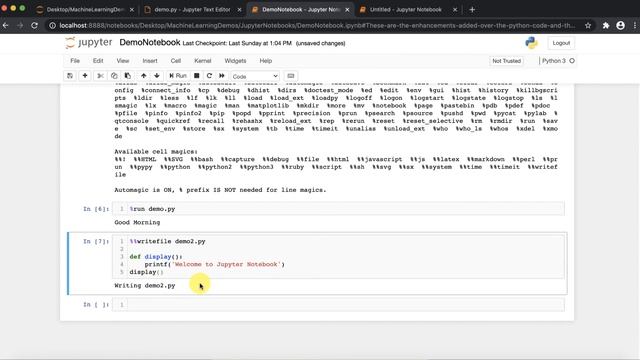Click the Logout button

click(x=561, y=43)
